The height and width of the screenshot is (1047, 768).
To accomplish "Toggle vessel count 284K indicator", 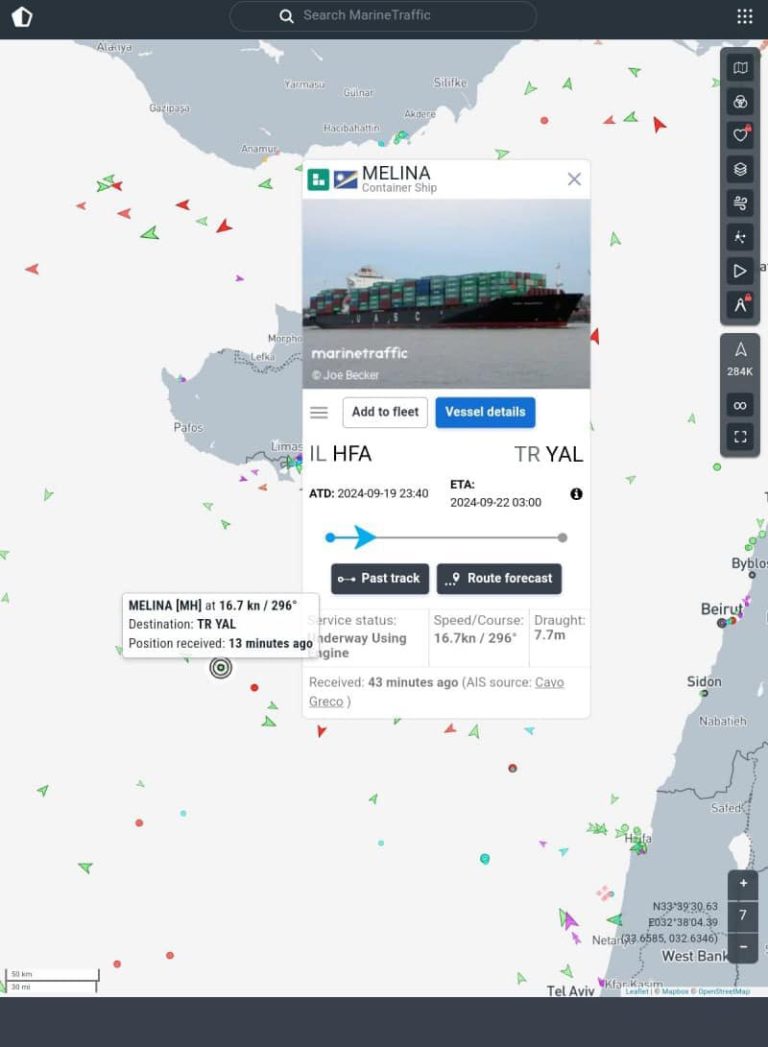I will pos(740,359).
